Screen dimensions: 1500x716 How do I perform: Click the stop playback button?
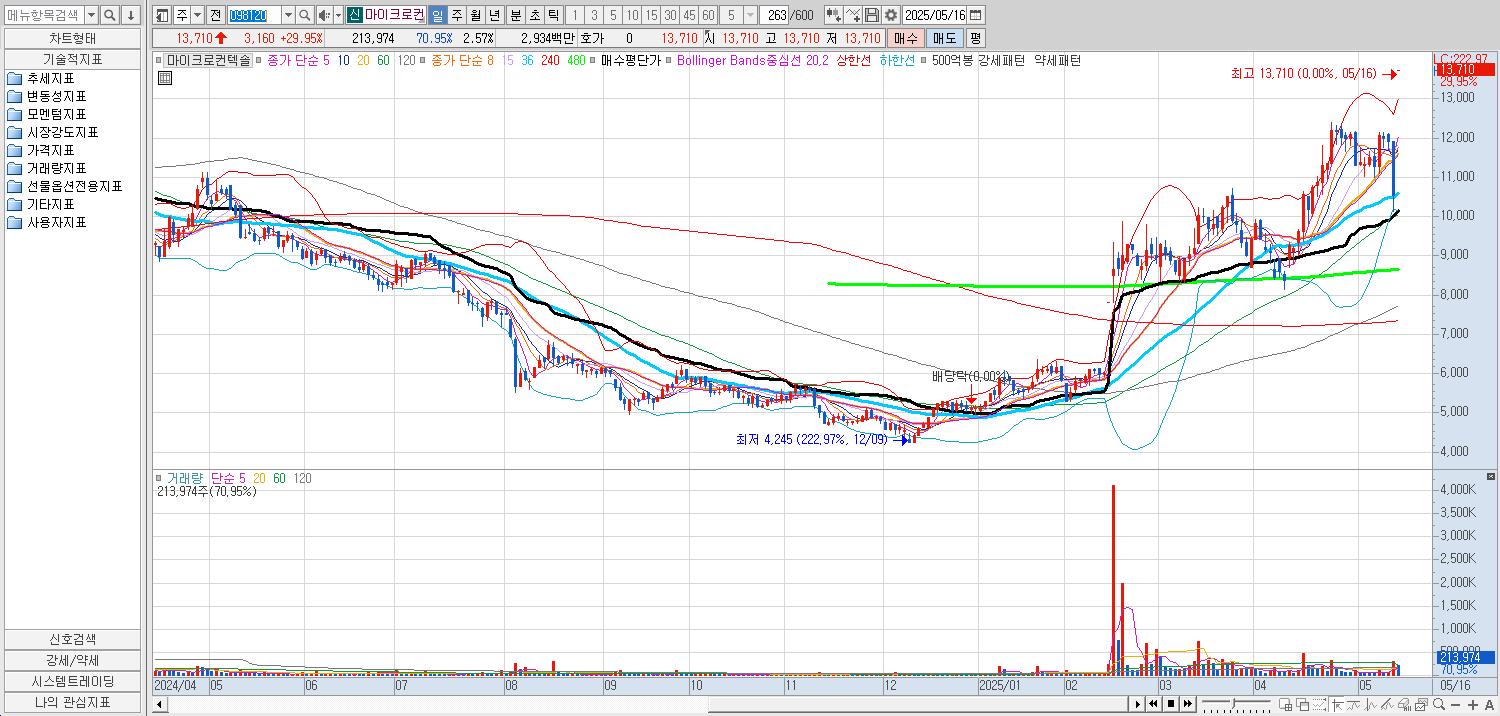click(x=1171, y=704)
